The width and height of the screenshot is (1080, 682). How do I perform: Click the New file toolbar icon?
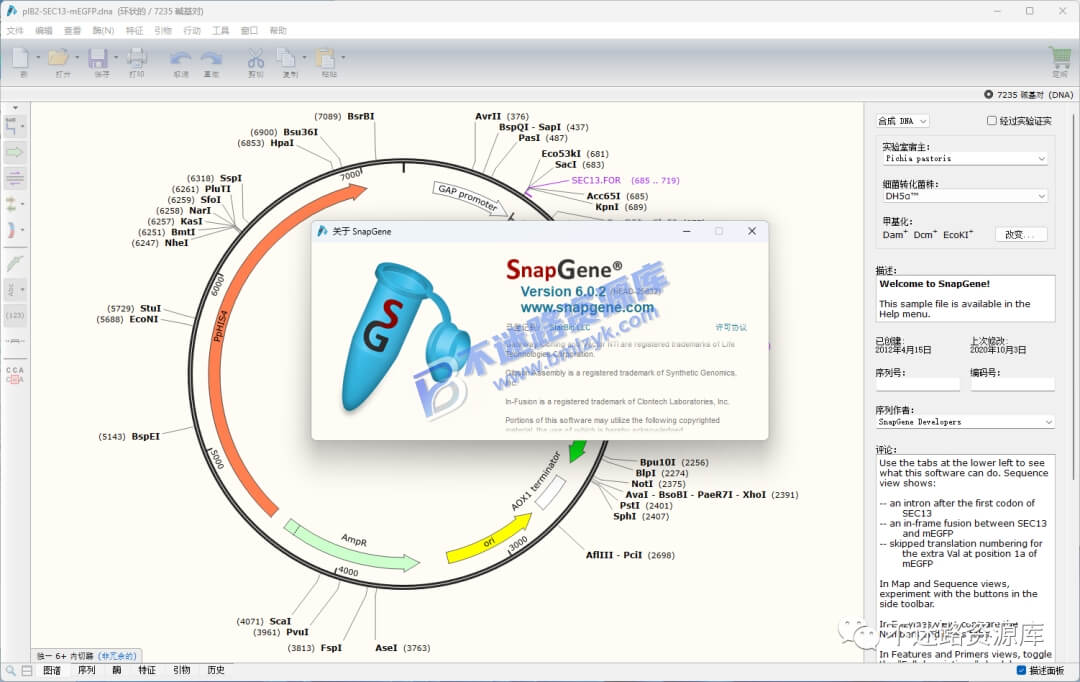point(21,58)
